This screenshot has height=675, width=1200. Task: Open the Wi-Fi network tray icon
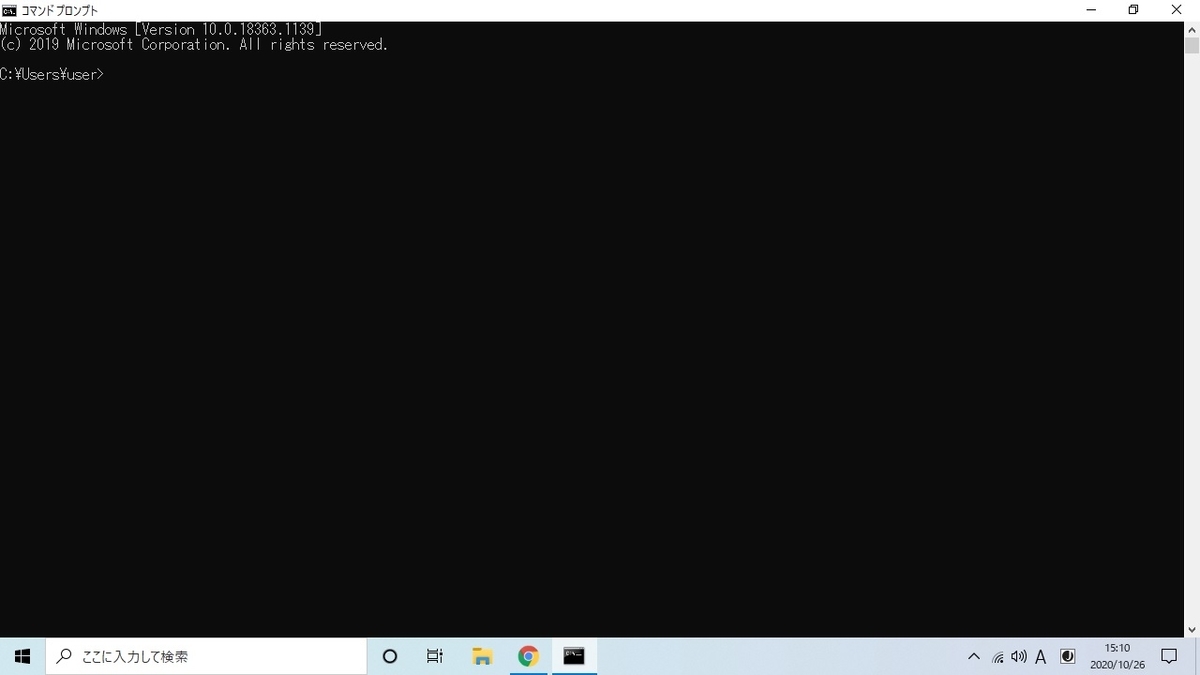tap(997, 657)
